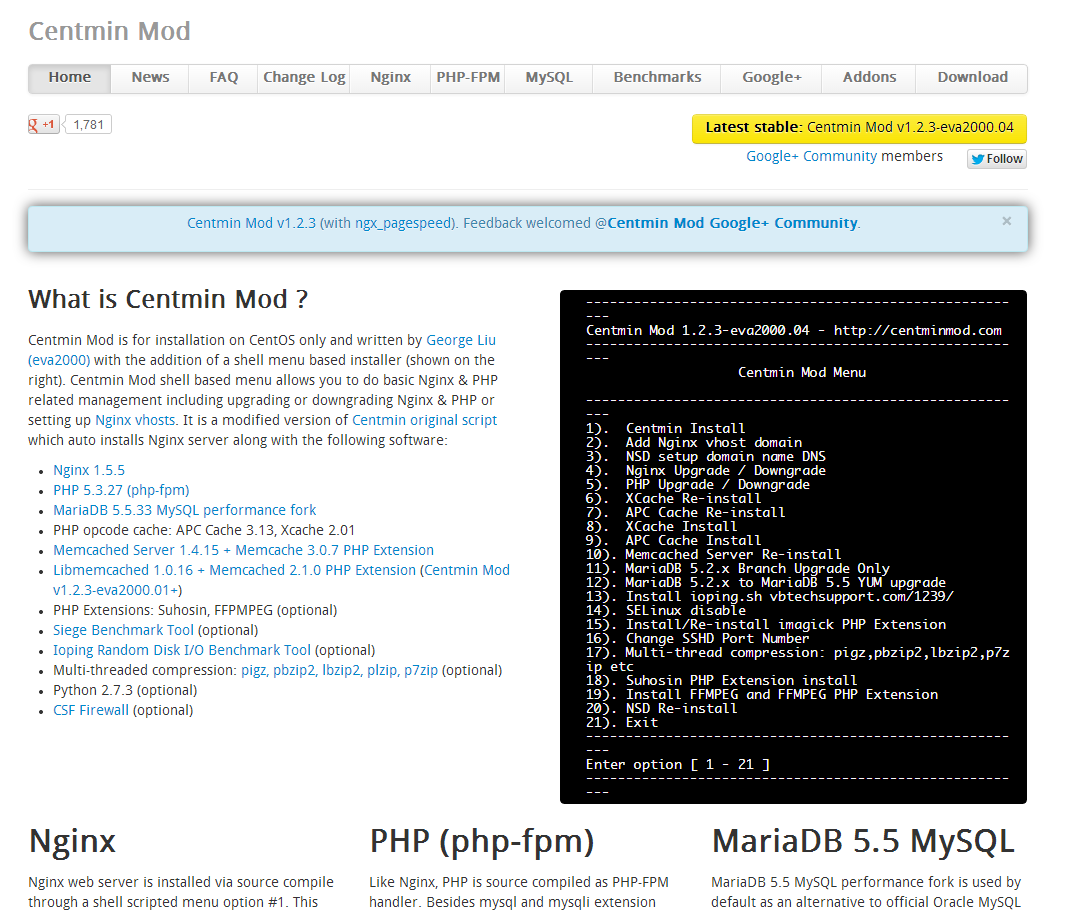Screen dimensions: 1076x911
Task: Click the Nginx section heading
Action: (x=72, y=842)
